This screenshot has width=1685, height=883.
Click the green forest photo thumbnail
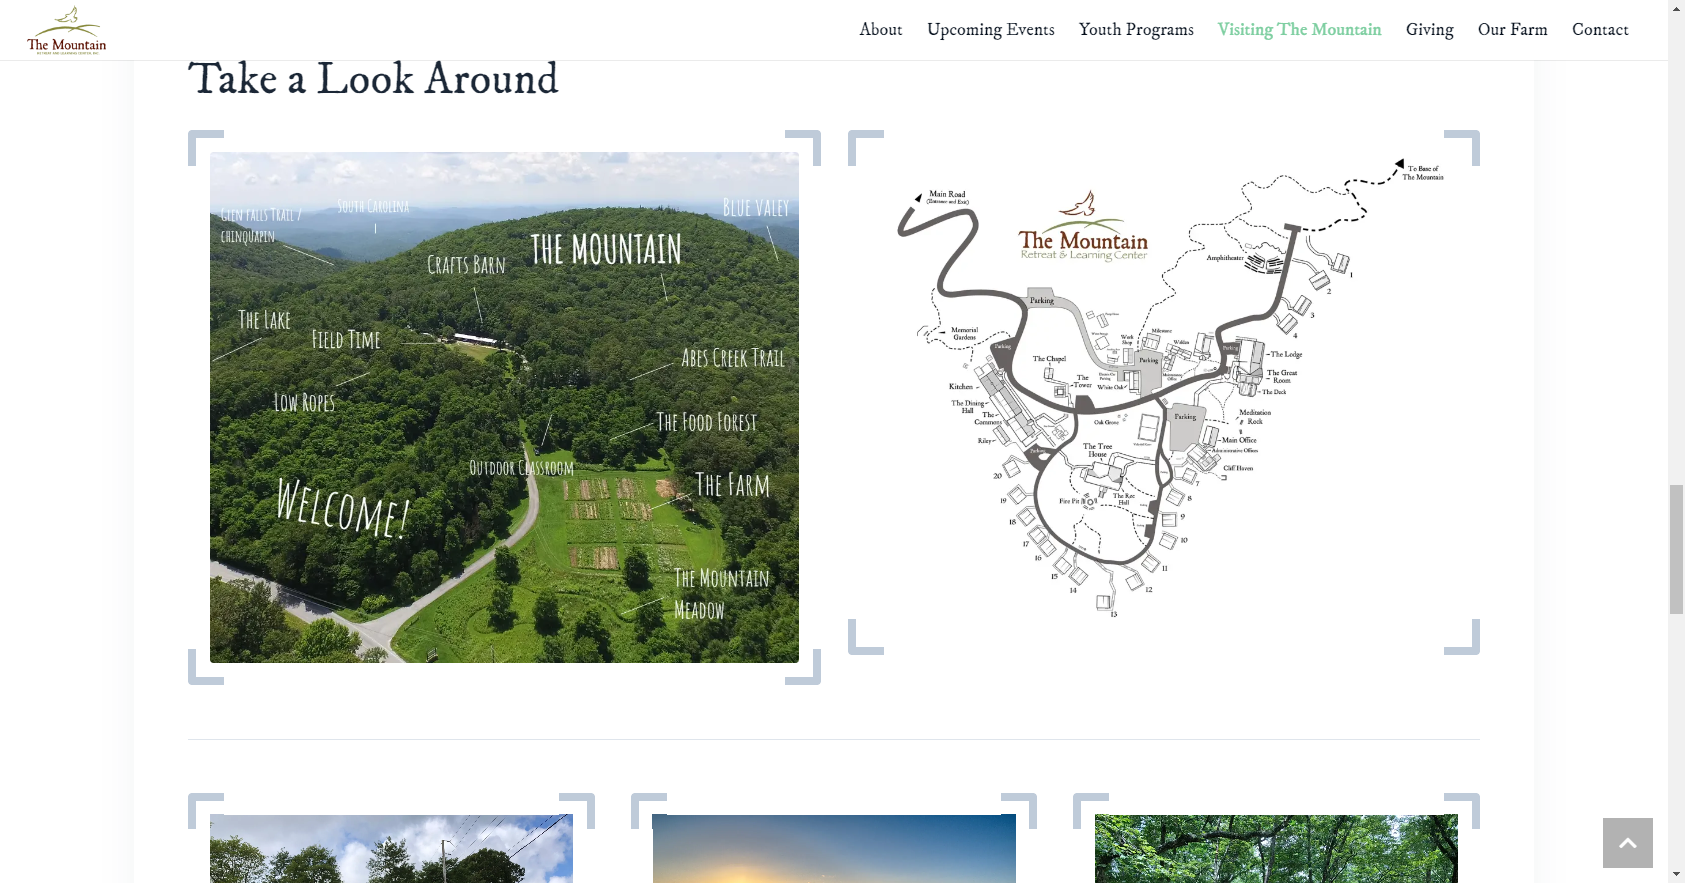(1276, 849)
